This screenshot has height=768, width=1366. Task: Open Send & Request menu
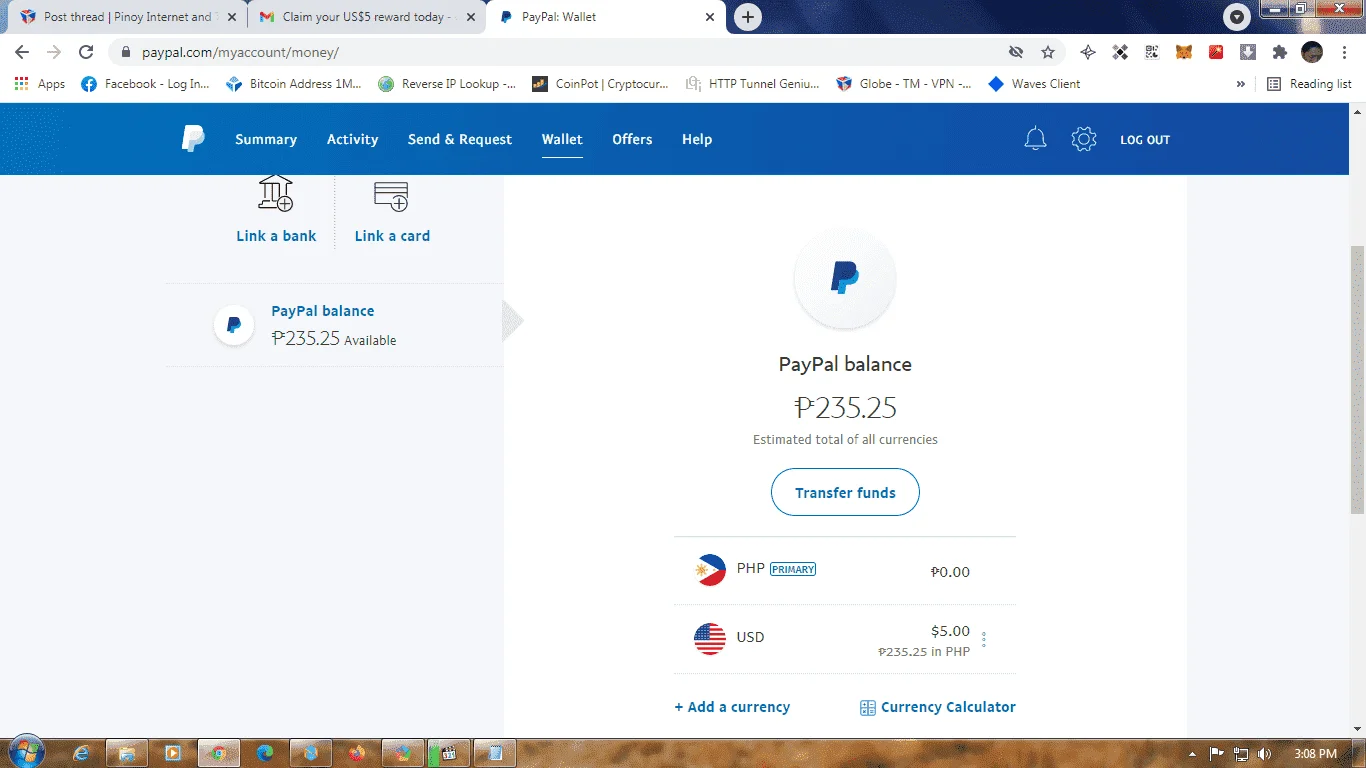[x=460, y=139]
